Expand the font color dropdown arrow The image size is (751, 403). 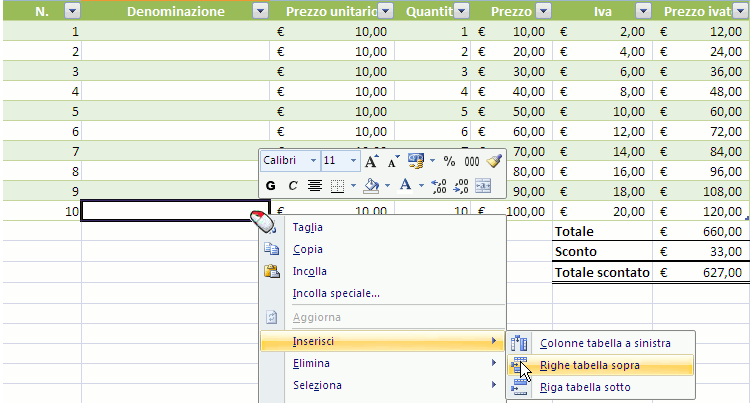pos(421,185)
